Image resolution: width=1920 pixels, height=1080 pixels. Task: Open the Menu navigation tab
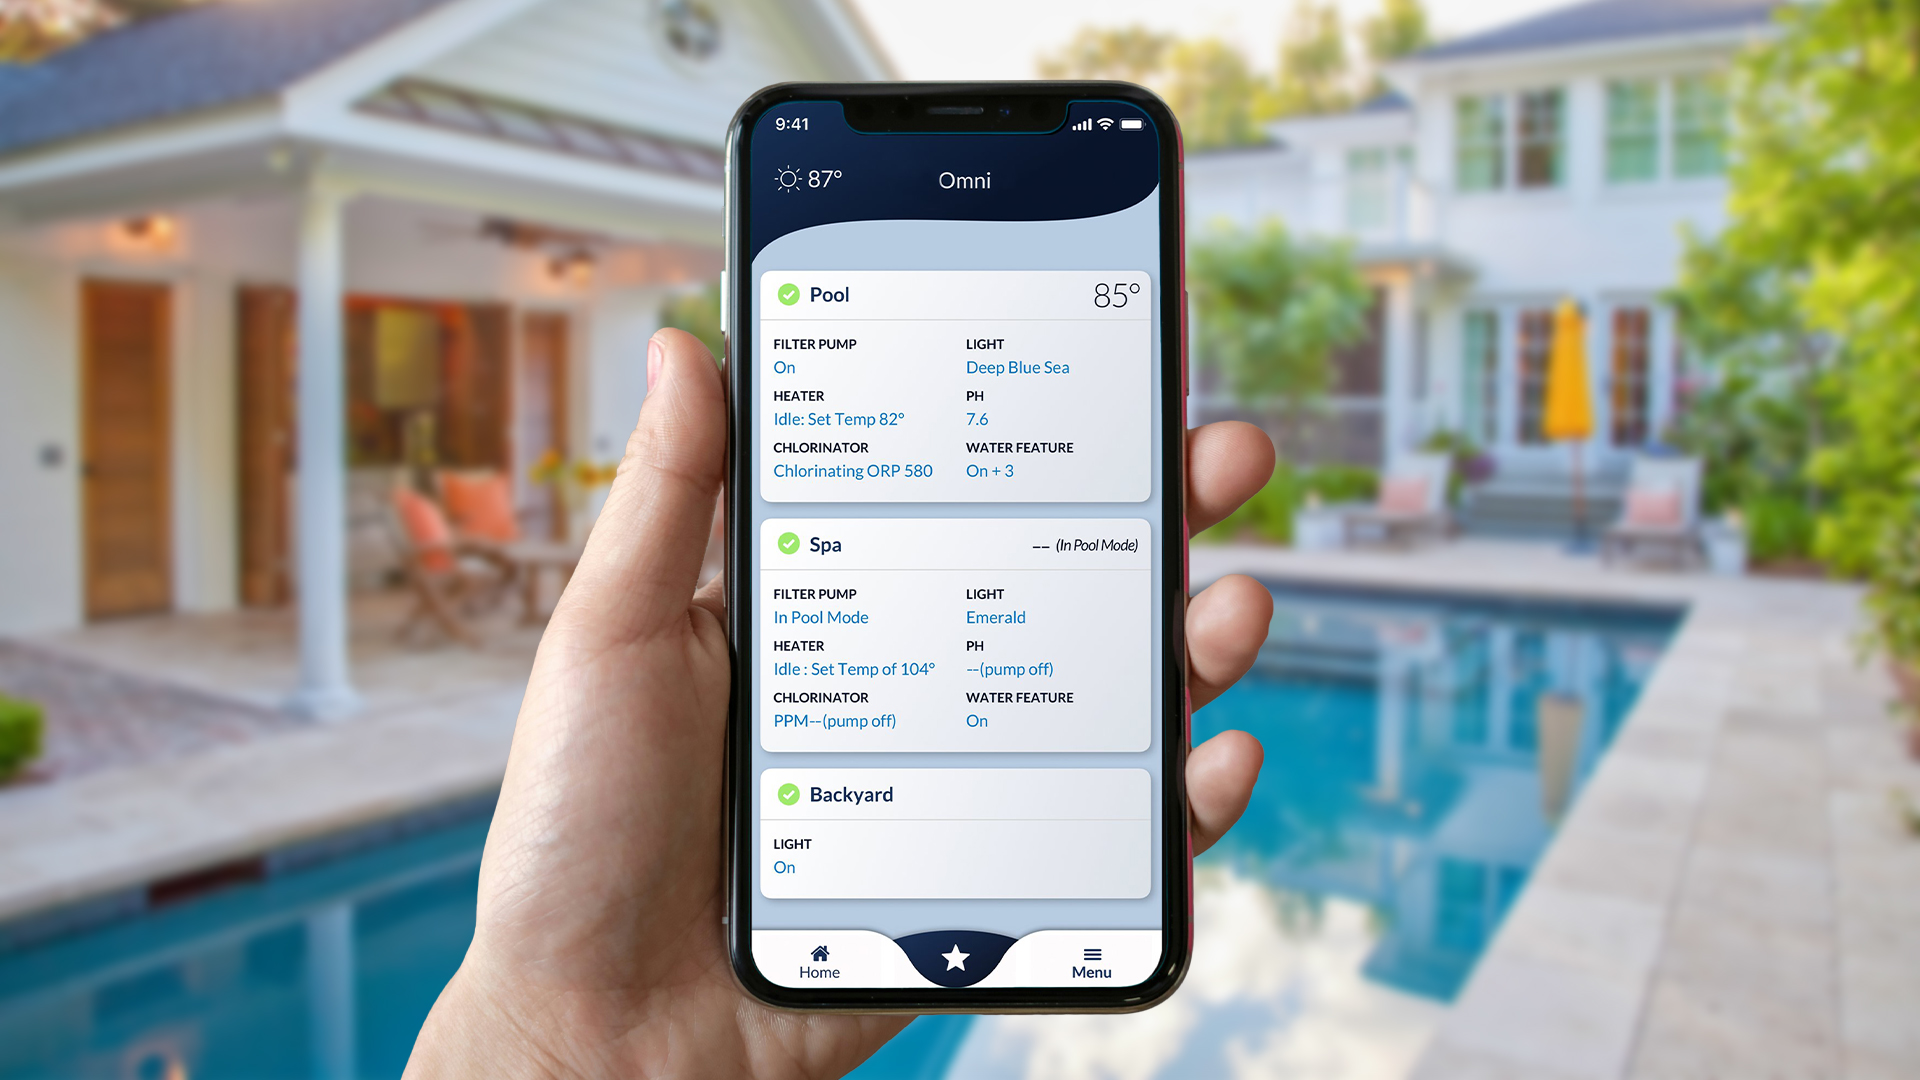click(x=1088, y=961)
